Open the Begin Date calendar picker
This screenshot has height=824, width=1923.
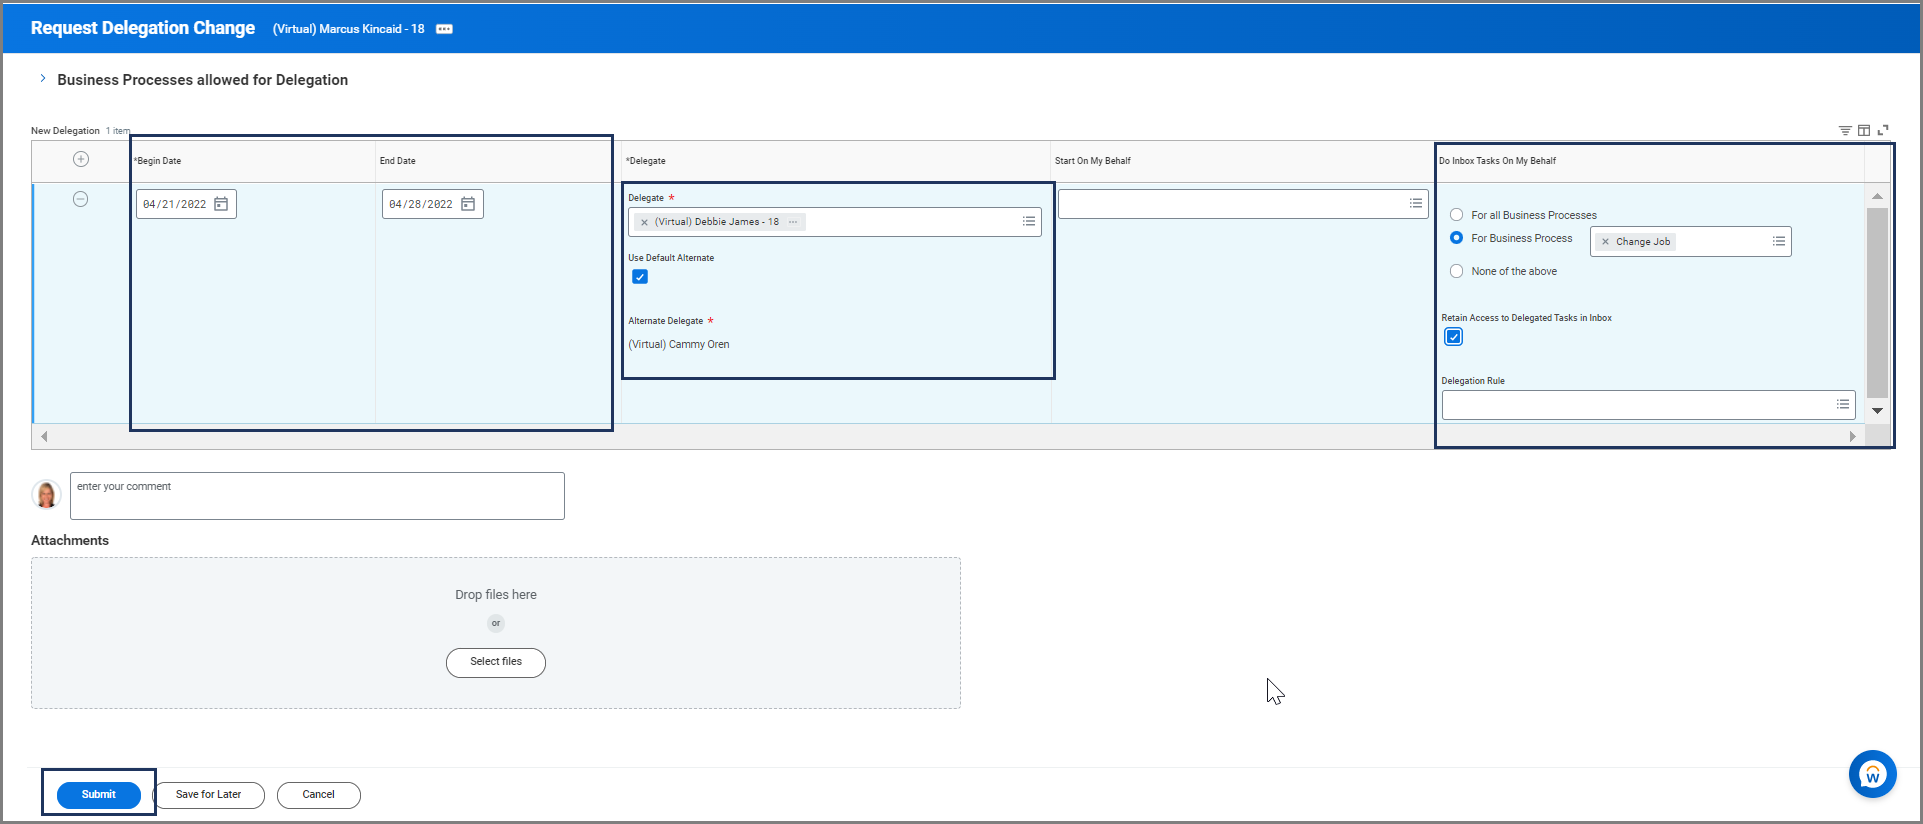[x=221, y=204]
